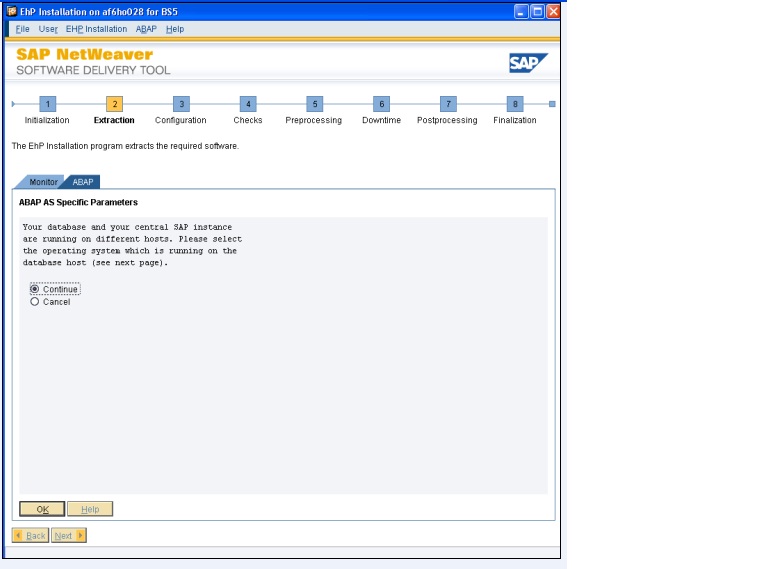768x569 pixels.
Task: Go to the Next step
Action: 69,535
